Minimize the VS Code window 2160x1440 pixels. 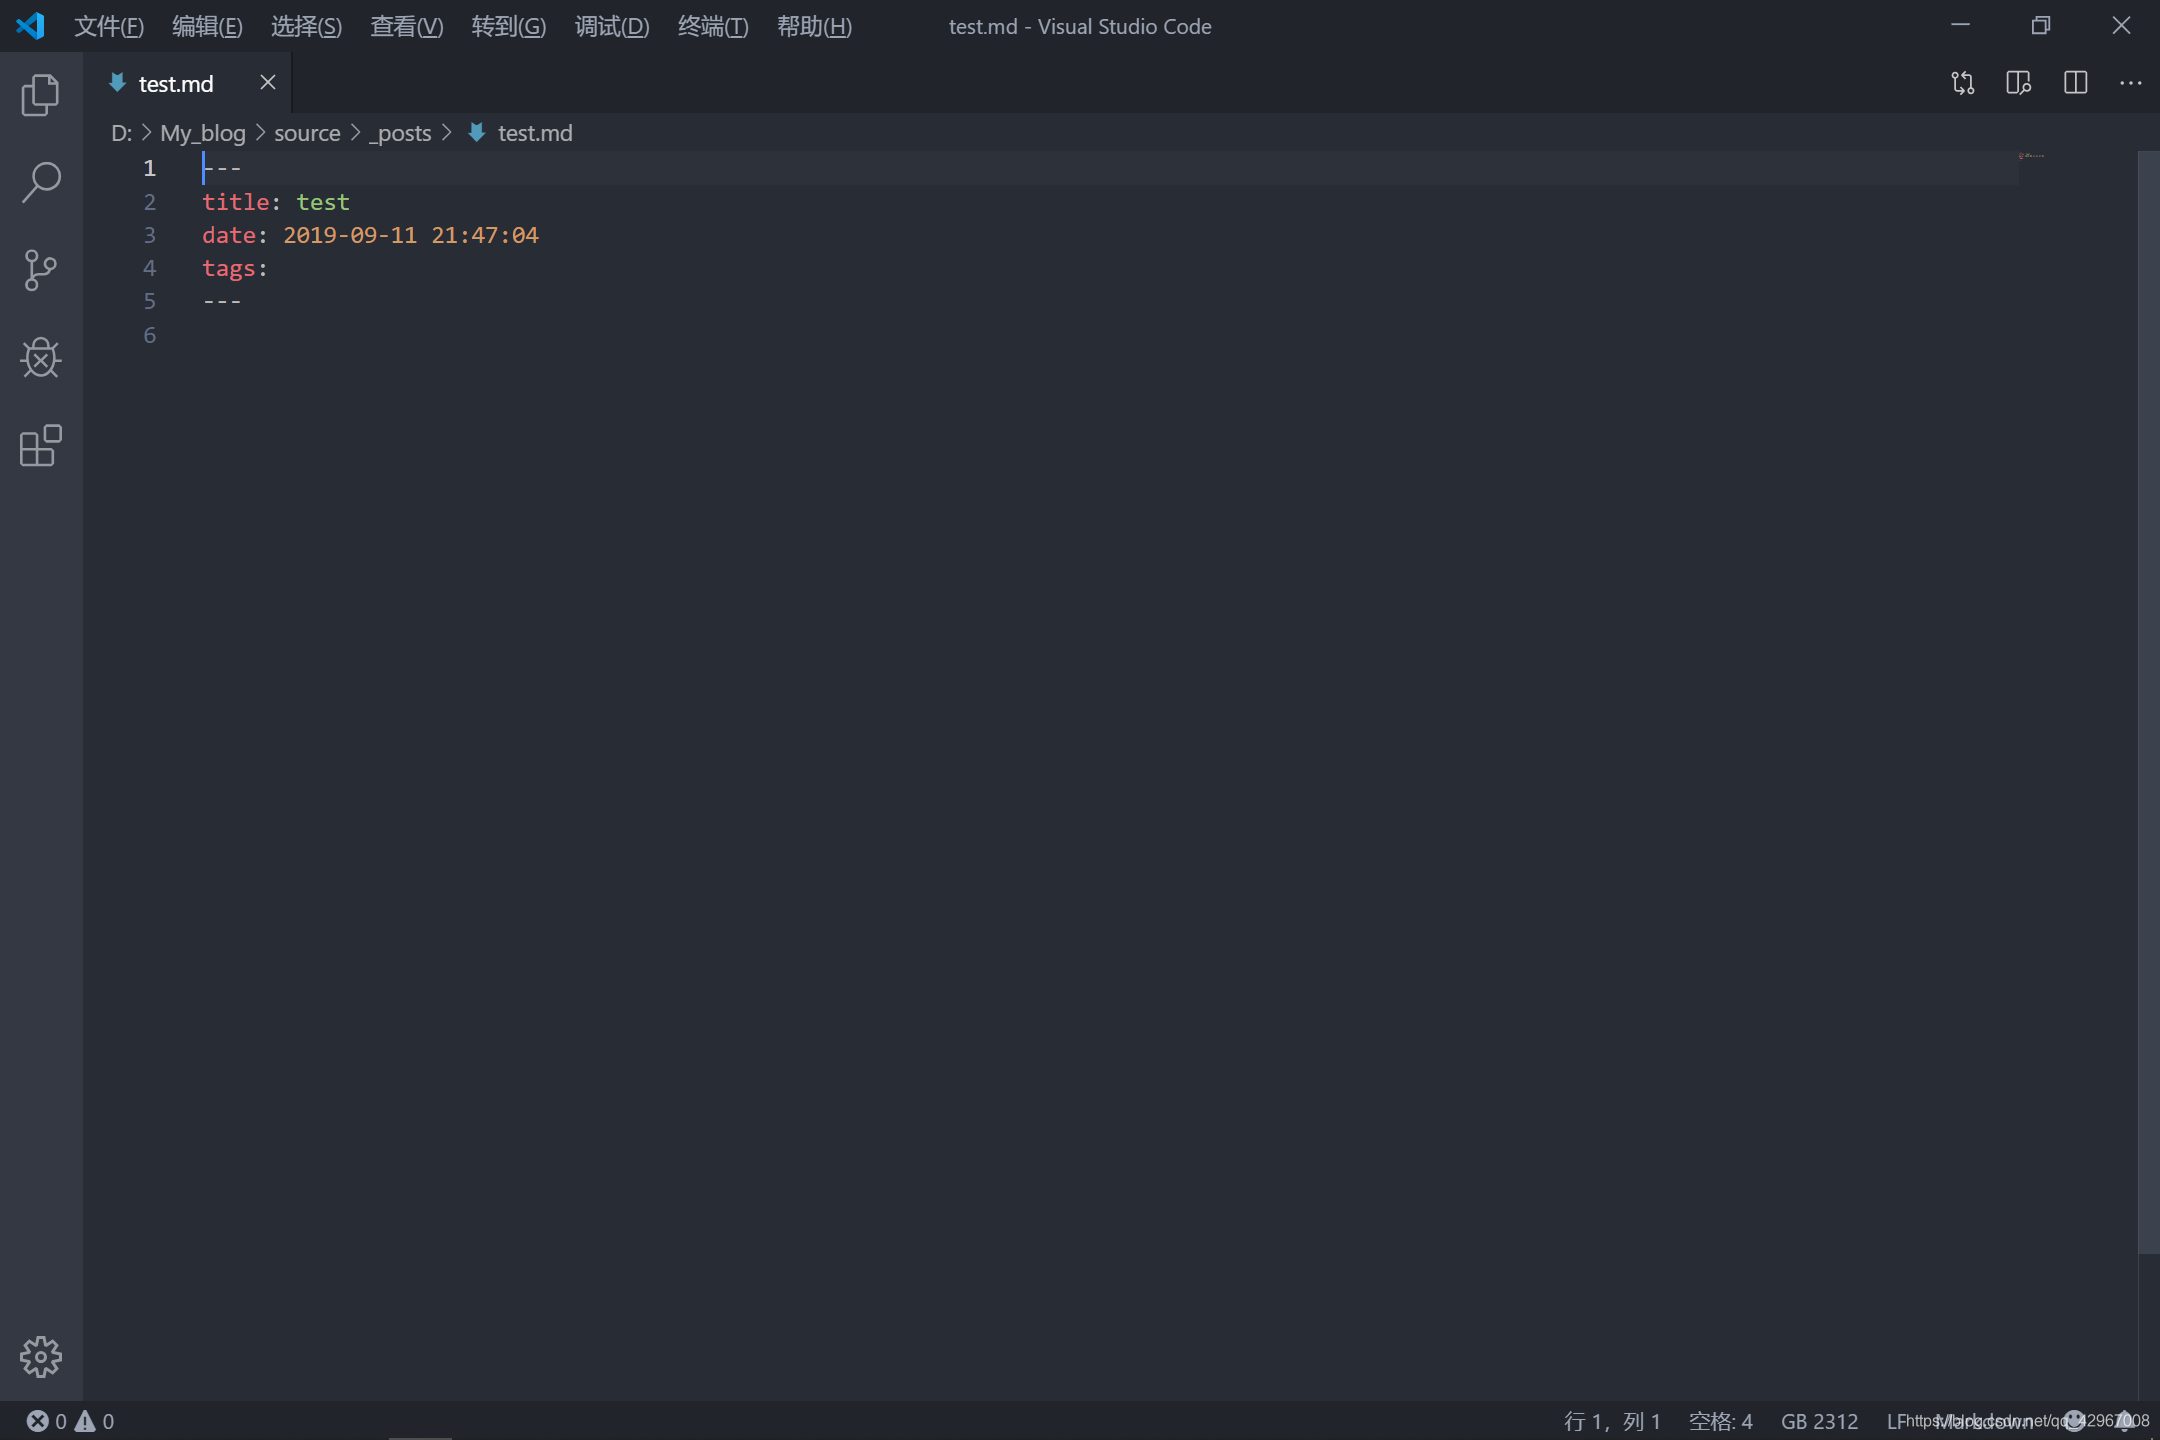(1960, 26)
